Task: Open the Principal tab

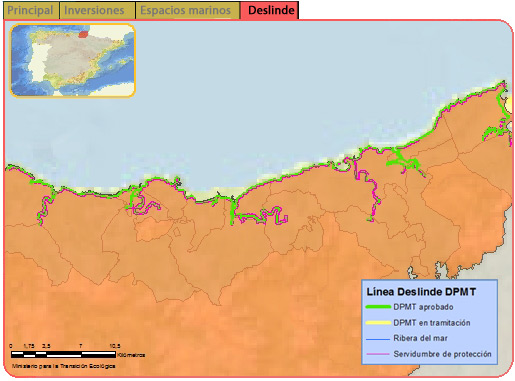Action: [30, 10]
